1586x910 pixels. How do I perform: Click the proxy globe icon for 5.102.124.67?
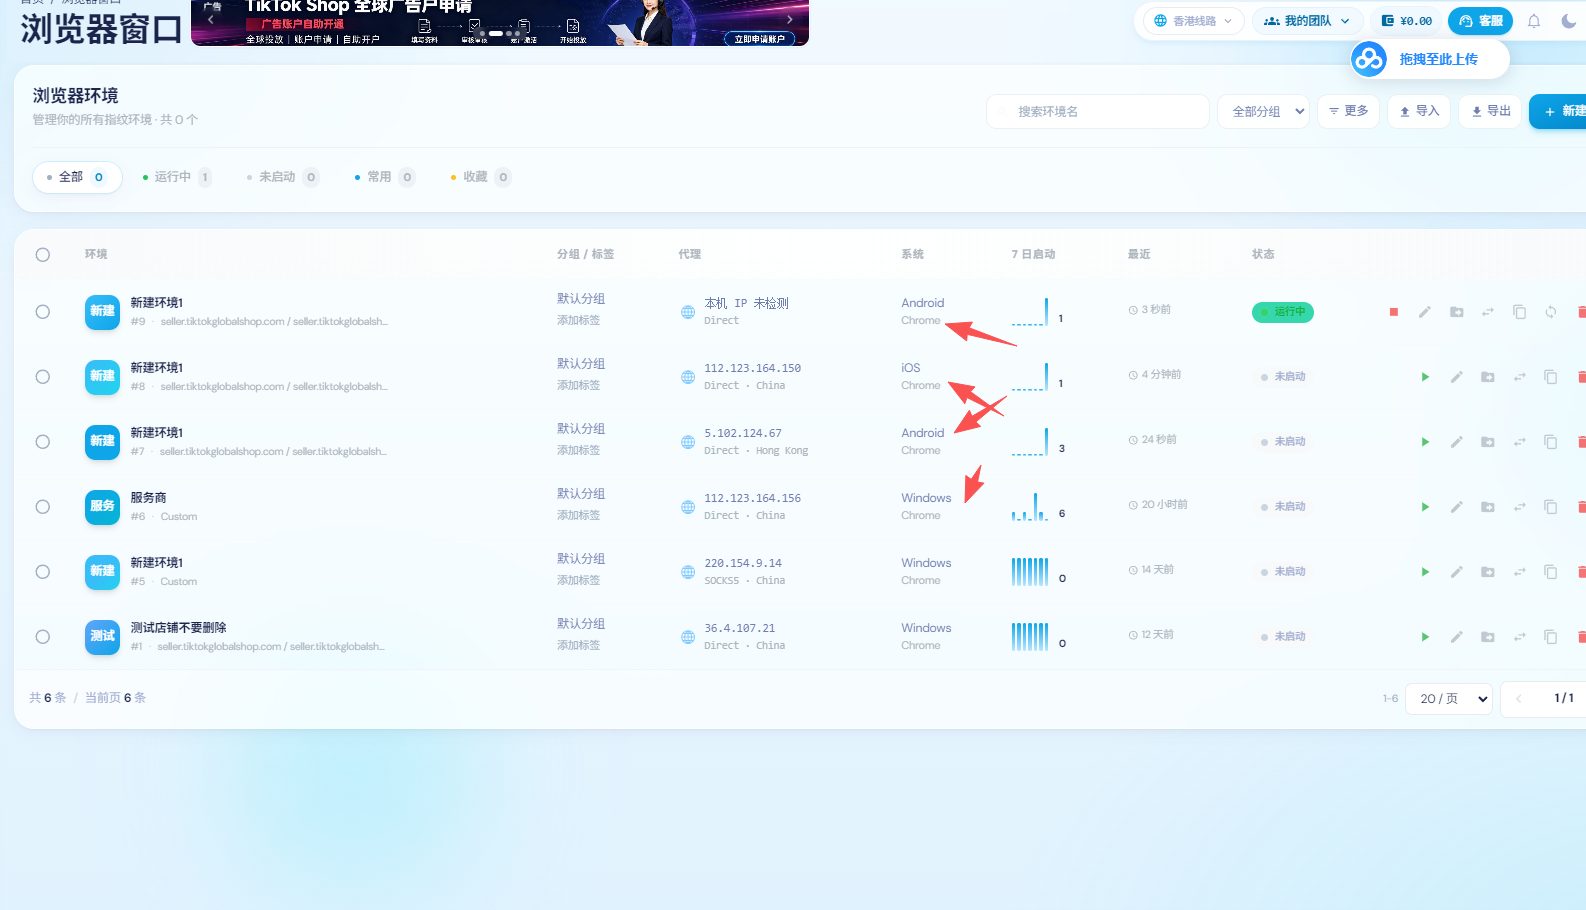(x=688, y=442)
